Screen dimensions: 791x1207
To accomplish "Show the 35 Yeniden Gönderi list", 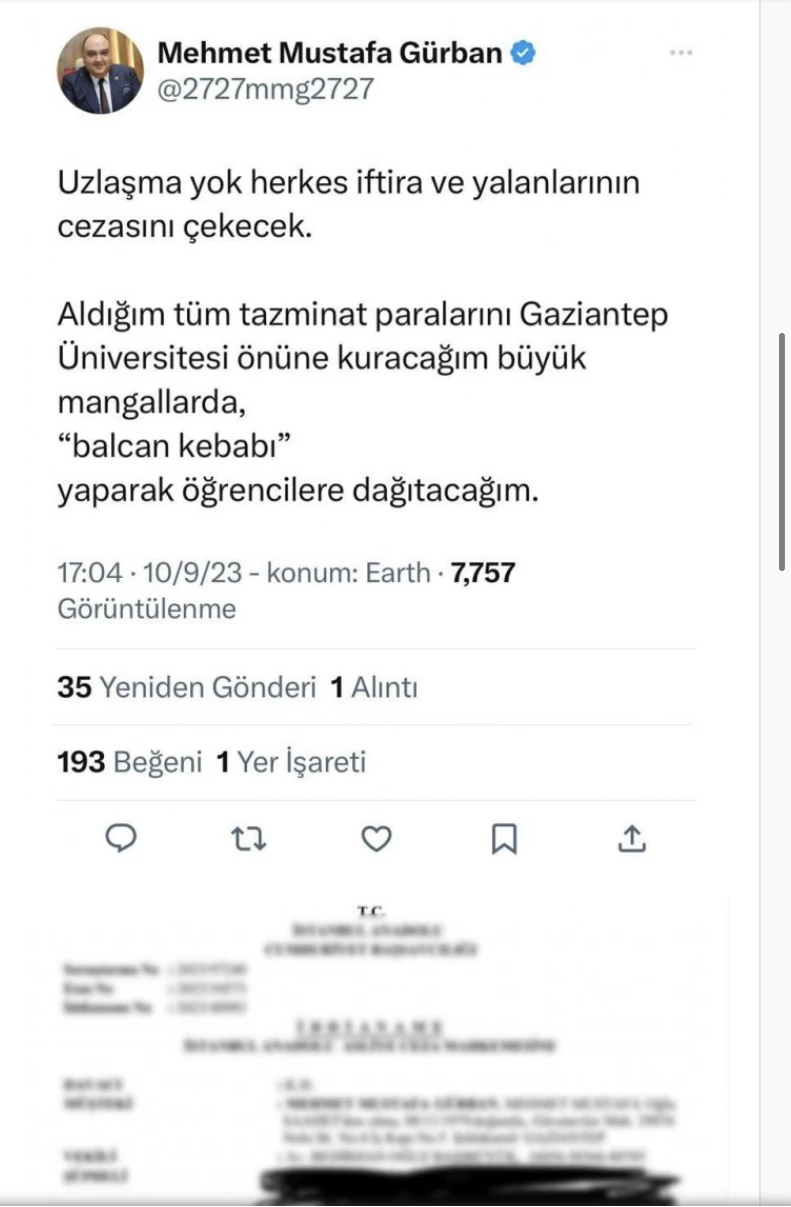I will pyautogui.click(x=187, y=688).
